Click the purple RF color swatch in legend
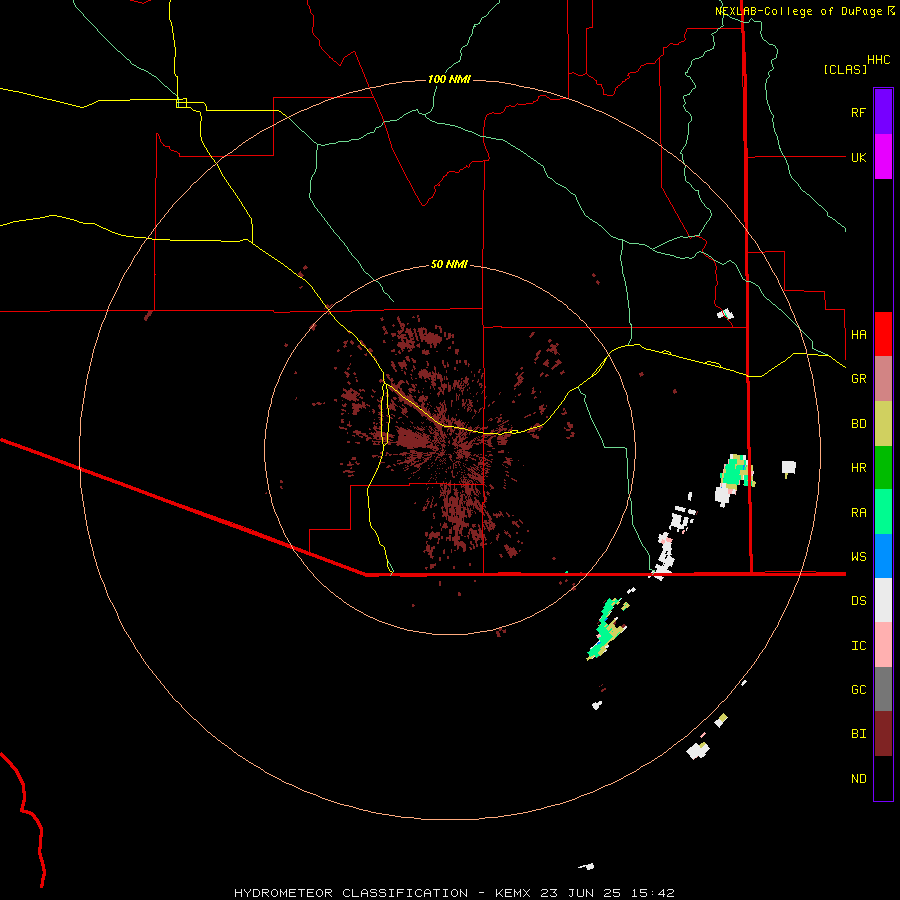900x900 pixels. tap(883, 112)
